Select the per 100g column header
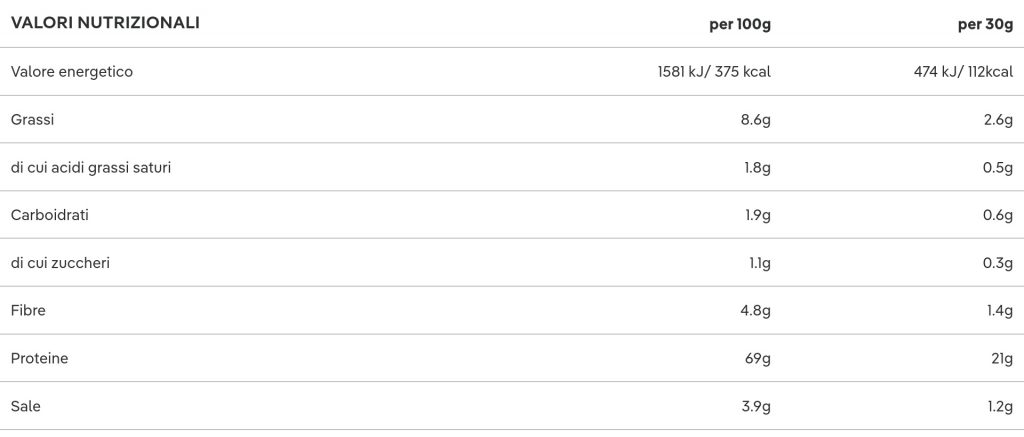Screen dimensions: 1024x437 (x=740, y=25)
